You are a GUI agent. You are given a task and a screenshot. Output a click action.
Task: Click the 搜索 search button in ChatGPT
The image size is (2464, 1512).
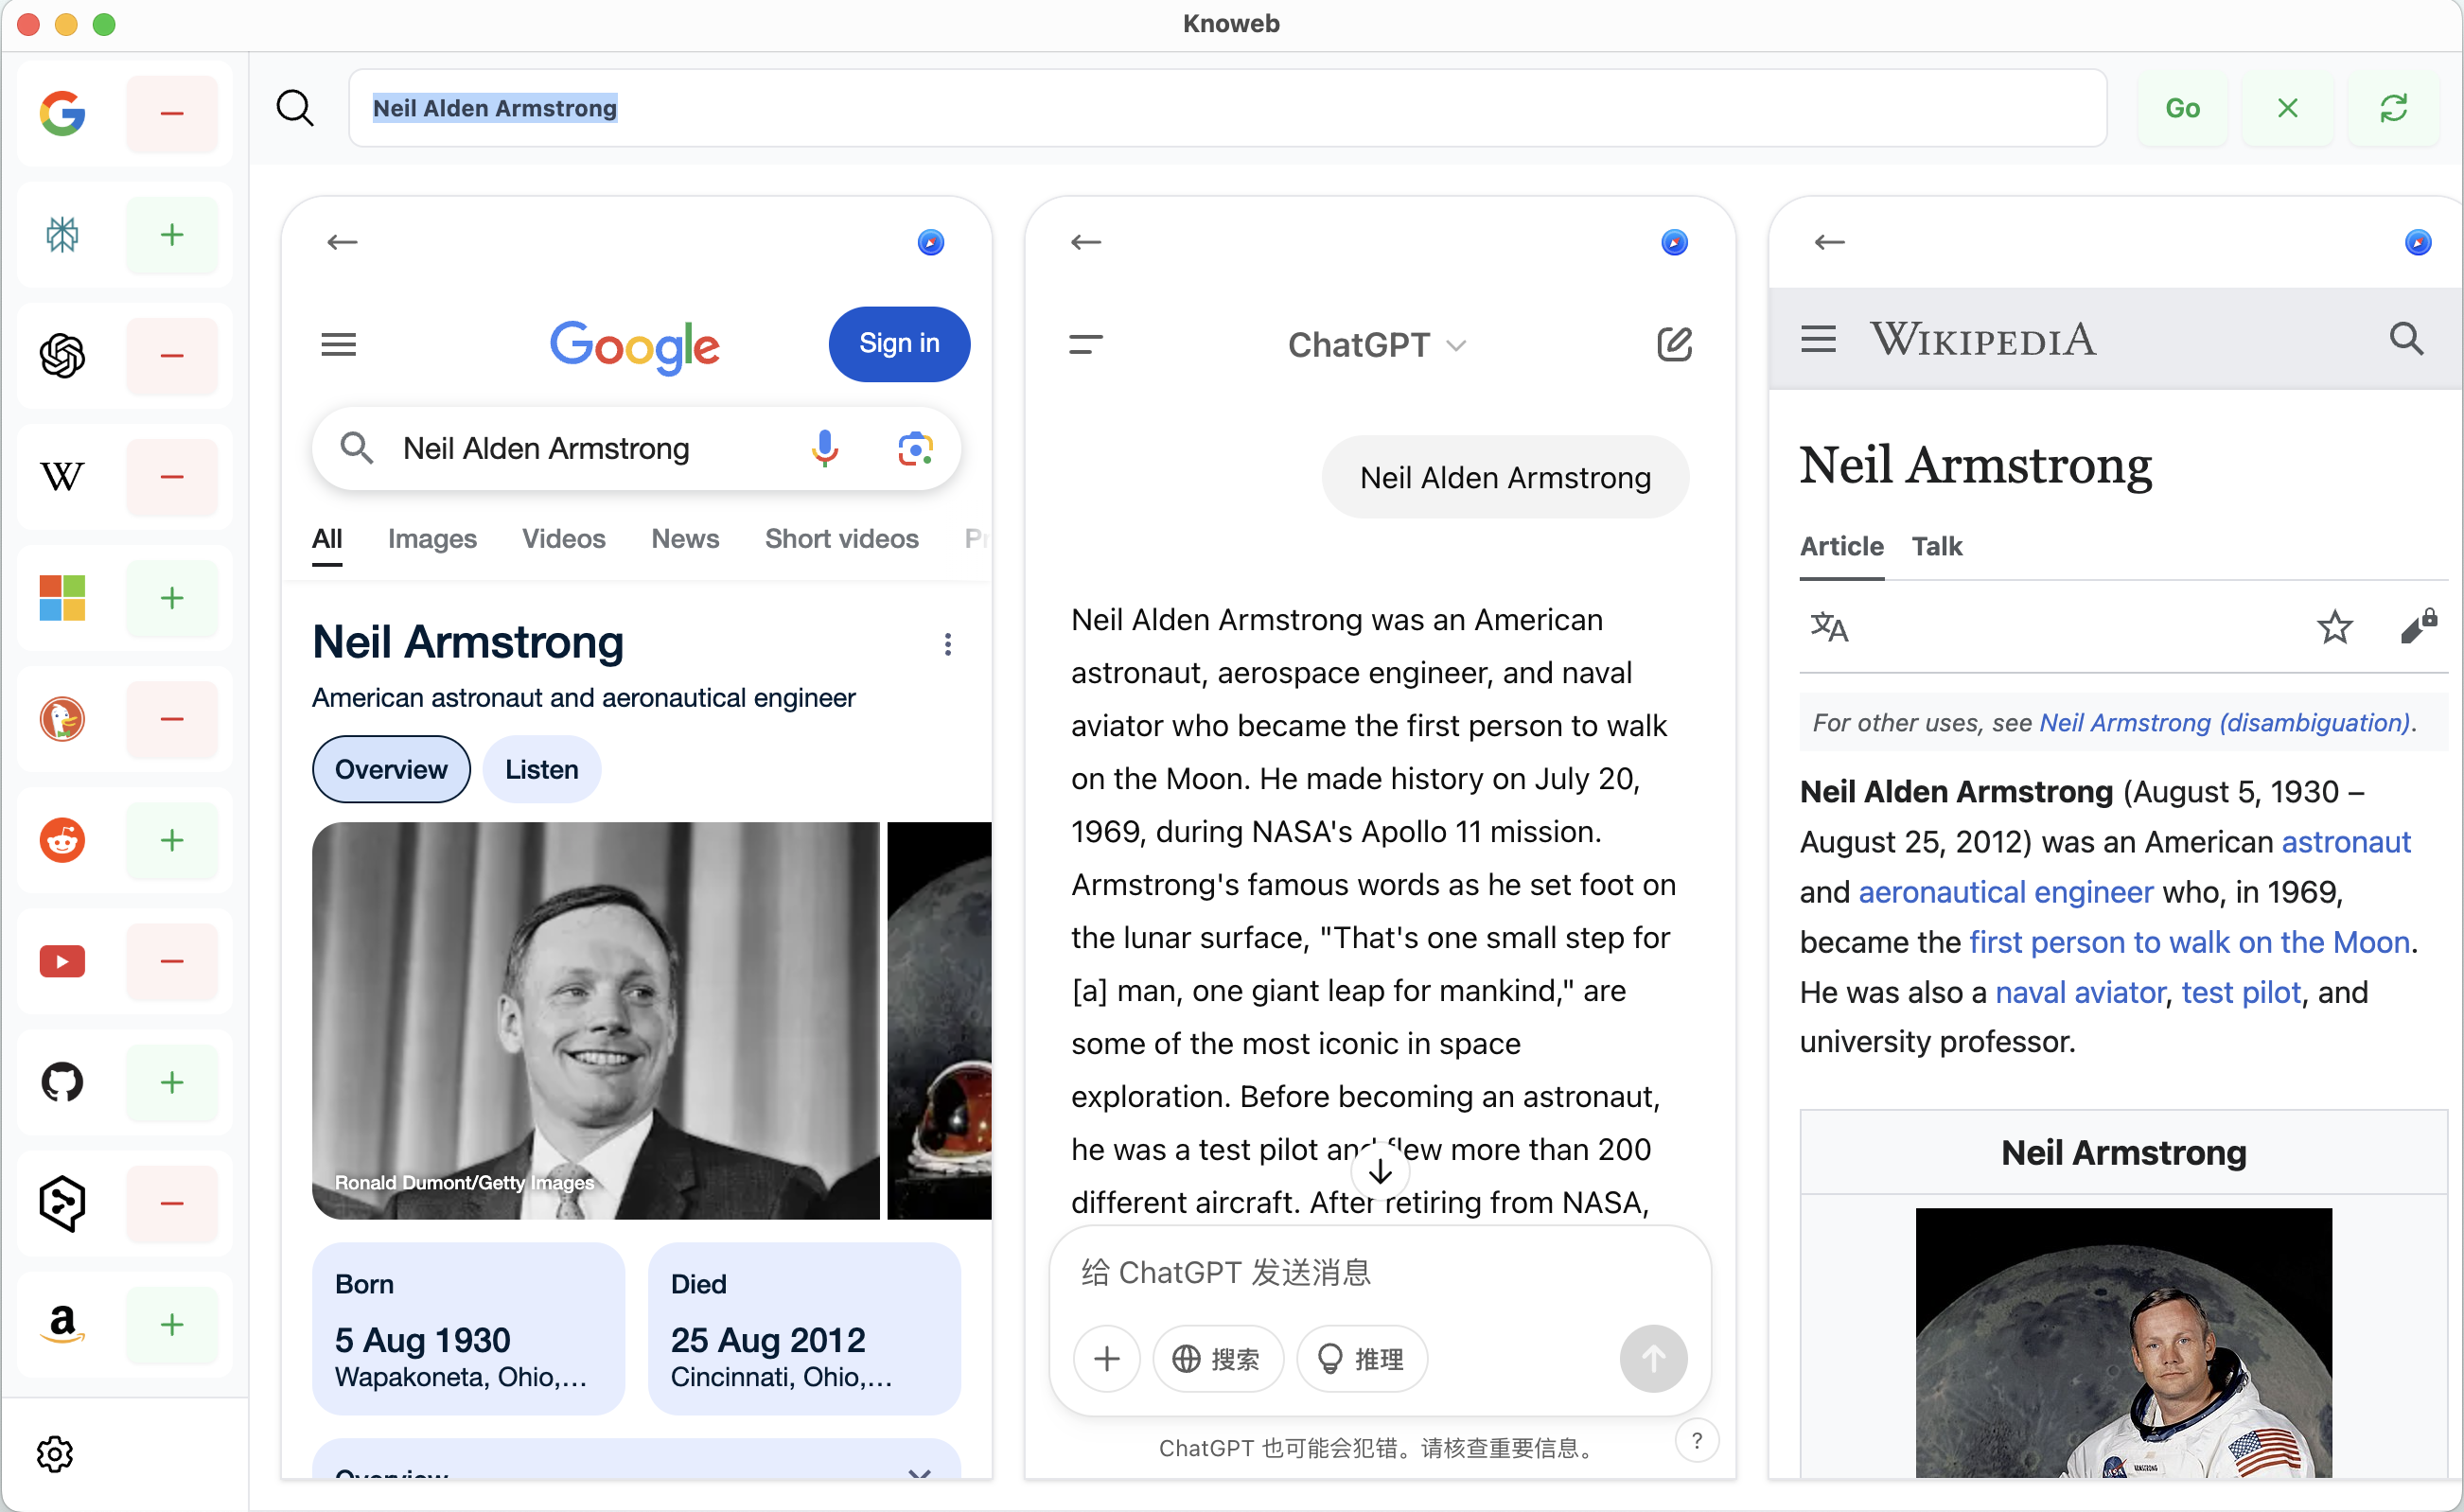[1217, 1359]
